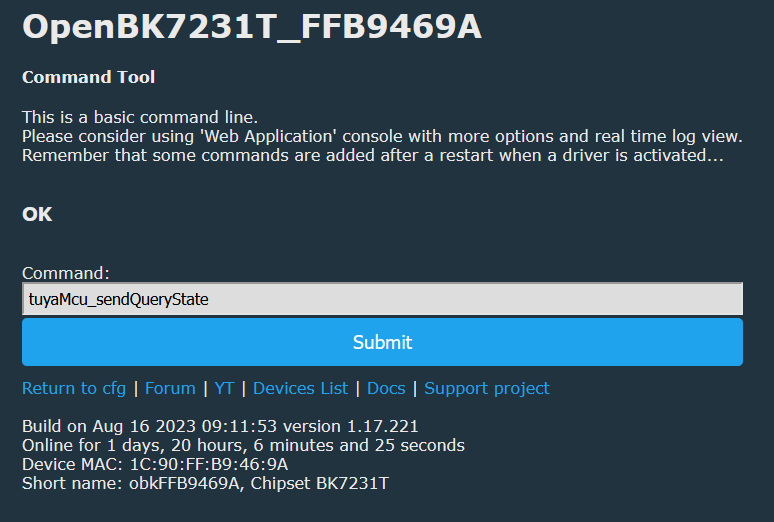The width and height of the screenshot is (774, 522).
Task: Click the OK command result text
Action: 37,214
